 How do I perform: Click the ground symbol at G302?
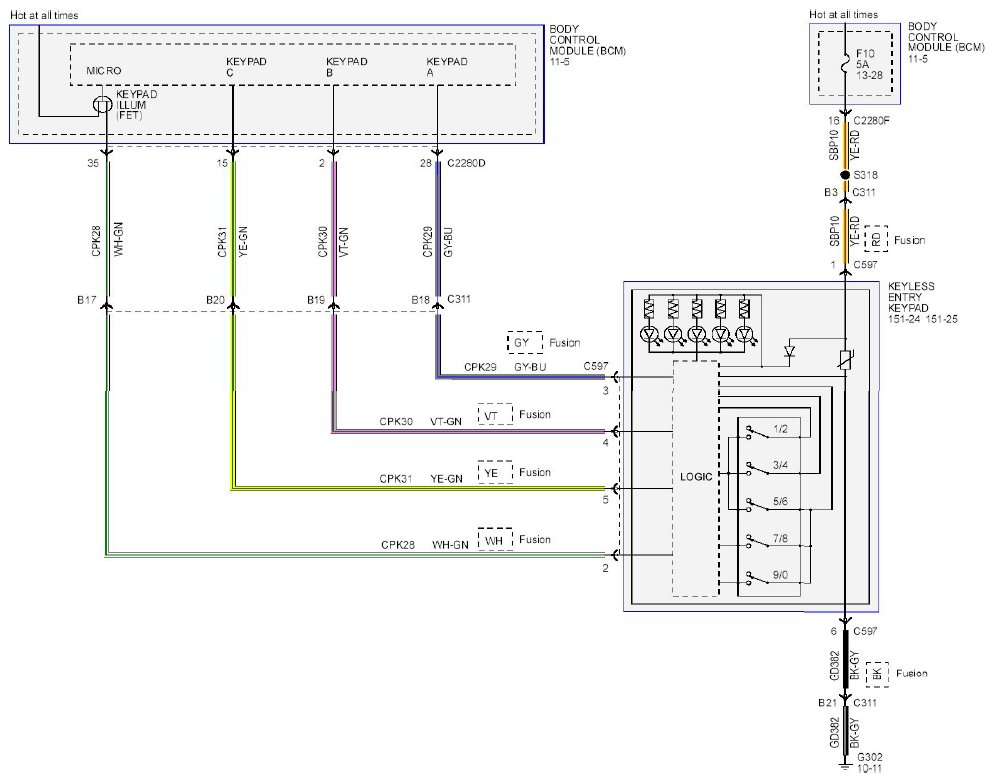[x=844, y=767]
